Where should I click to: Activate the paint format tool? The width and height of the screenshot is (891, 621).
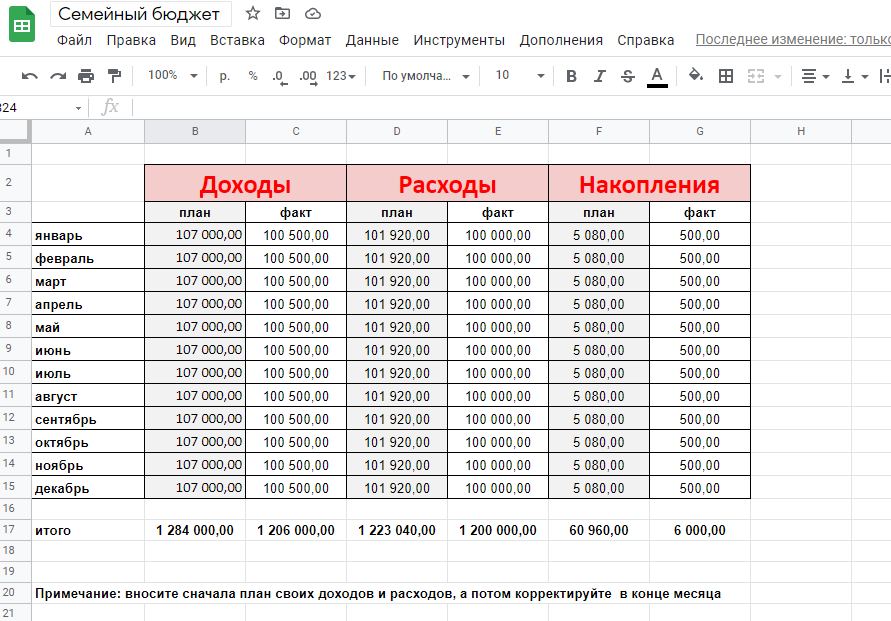pos(114,76)
